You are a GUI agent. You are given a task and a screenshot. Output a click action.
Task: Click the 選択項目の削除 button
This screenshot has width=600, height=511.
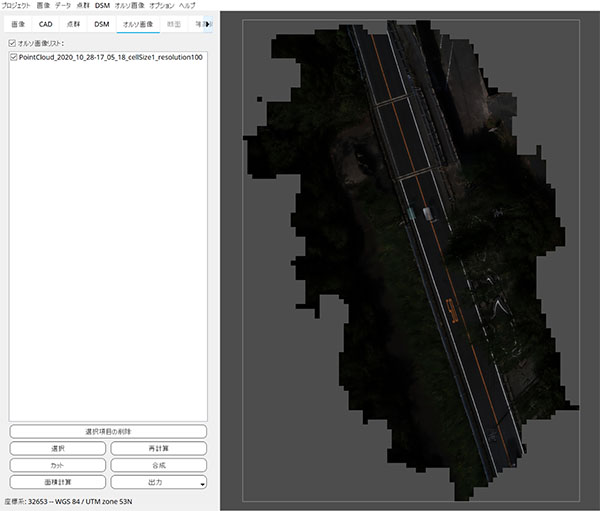click(108, 431)
